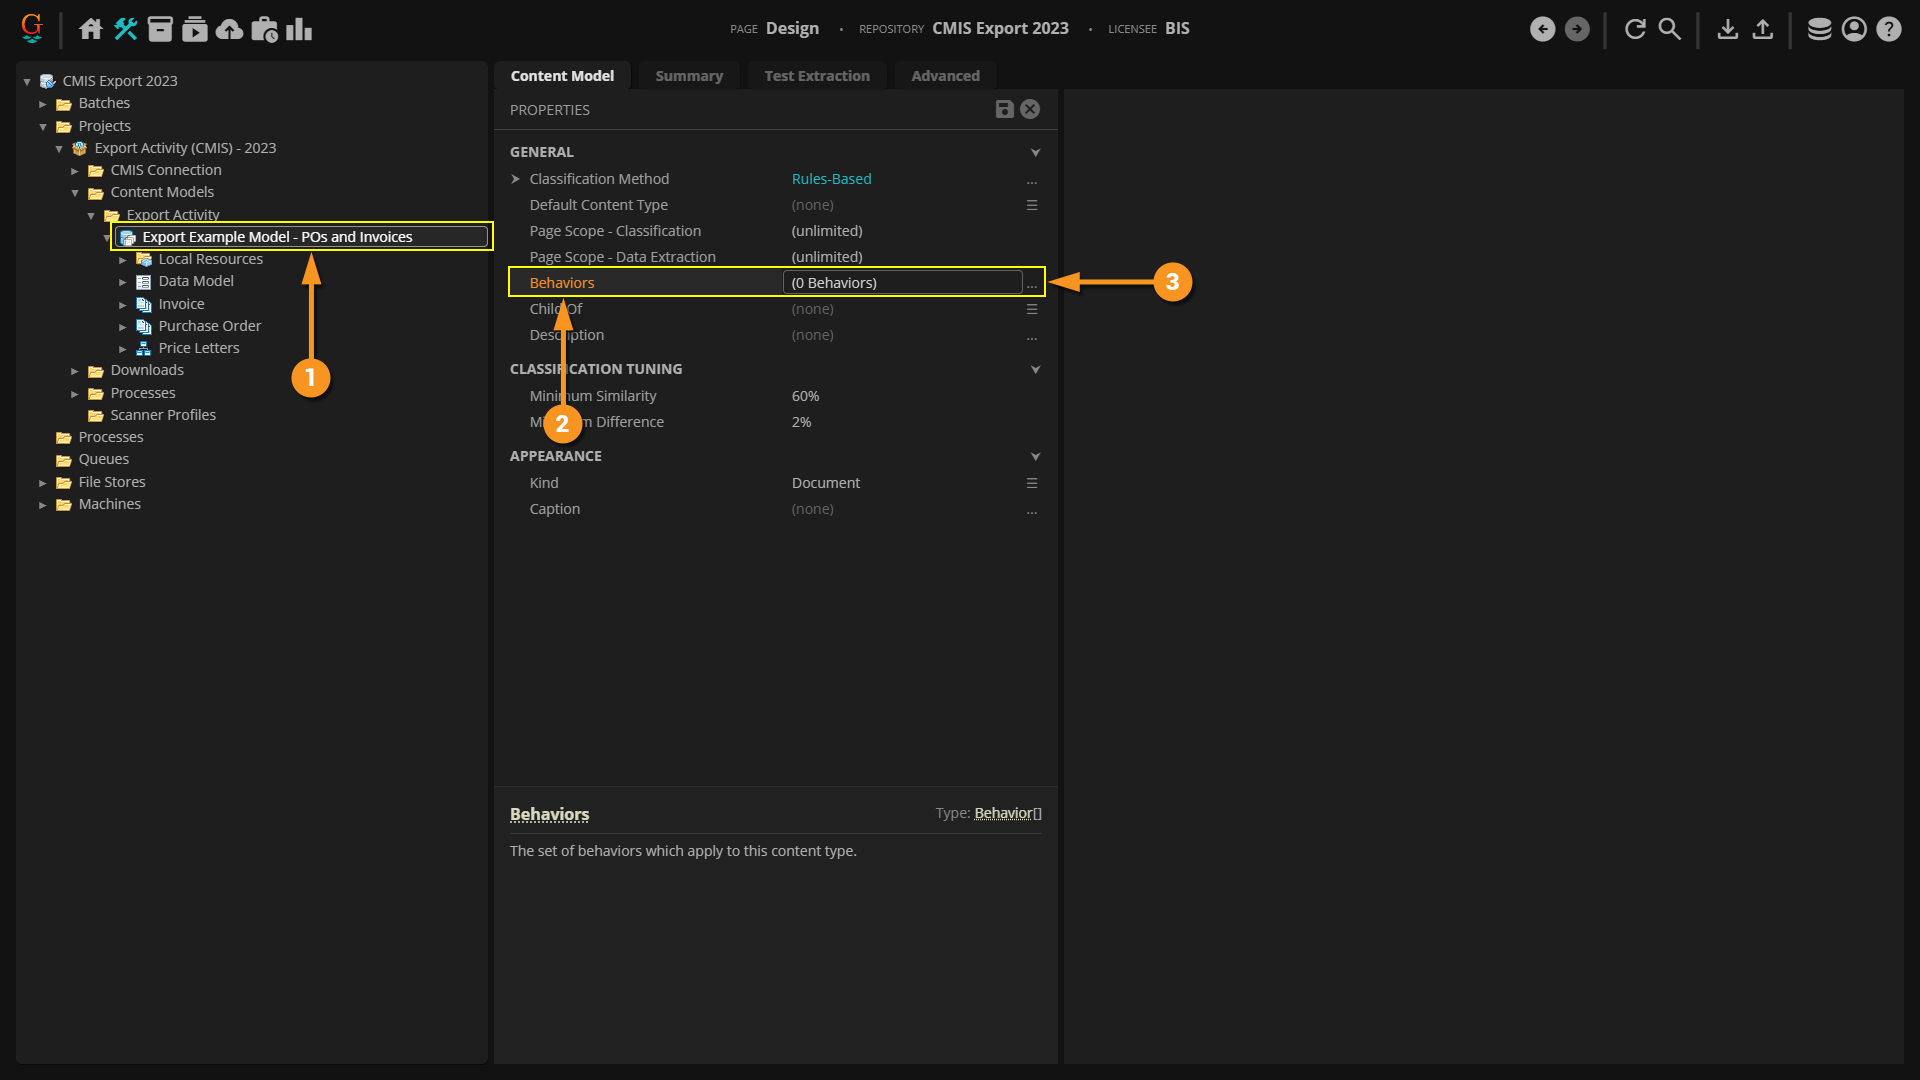Open the user account icon
Screen dimensions: 1920x1080
[x=1854, y=29]
